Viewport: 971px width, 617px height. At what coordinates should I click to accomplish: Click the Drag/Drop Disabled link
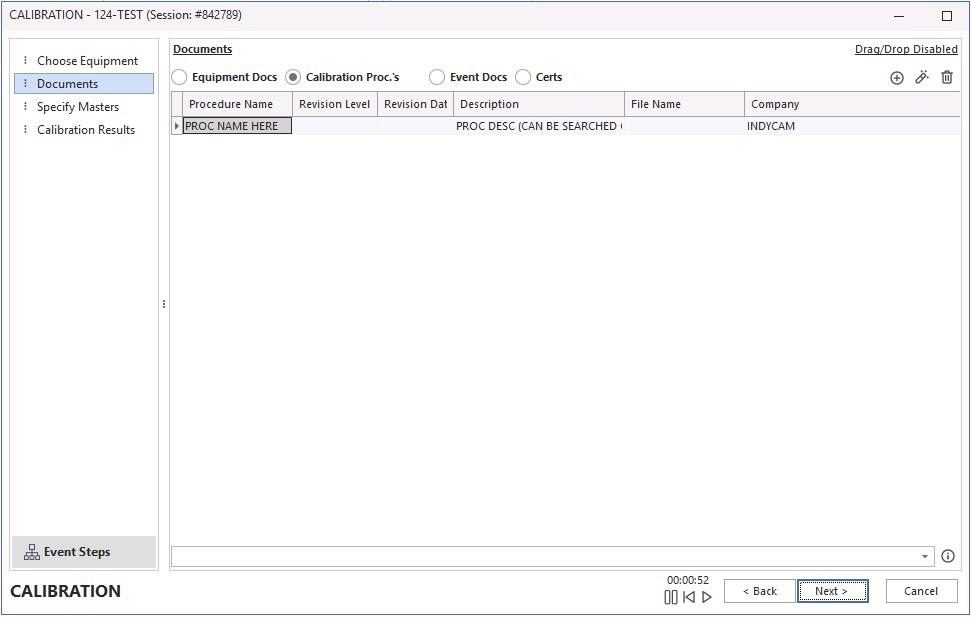click(x=905, y=49)
